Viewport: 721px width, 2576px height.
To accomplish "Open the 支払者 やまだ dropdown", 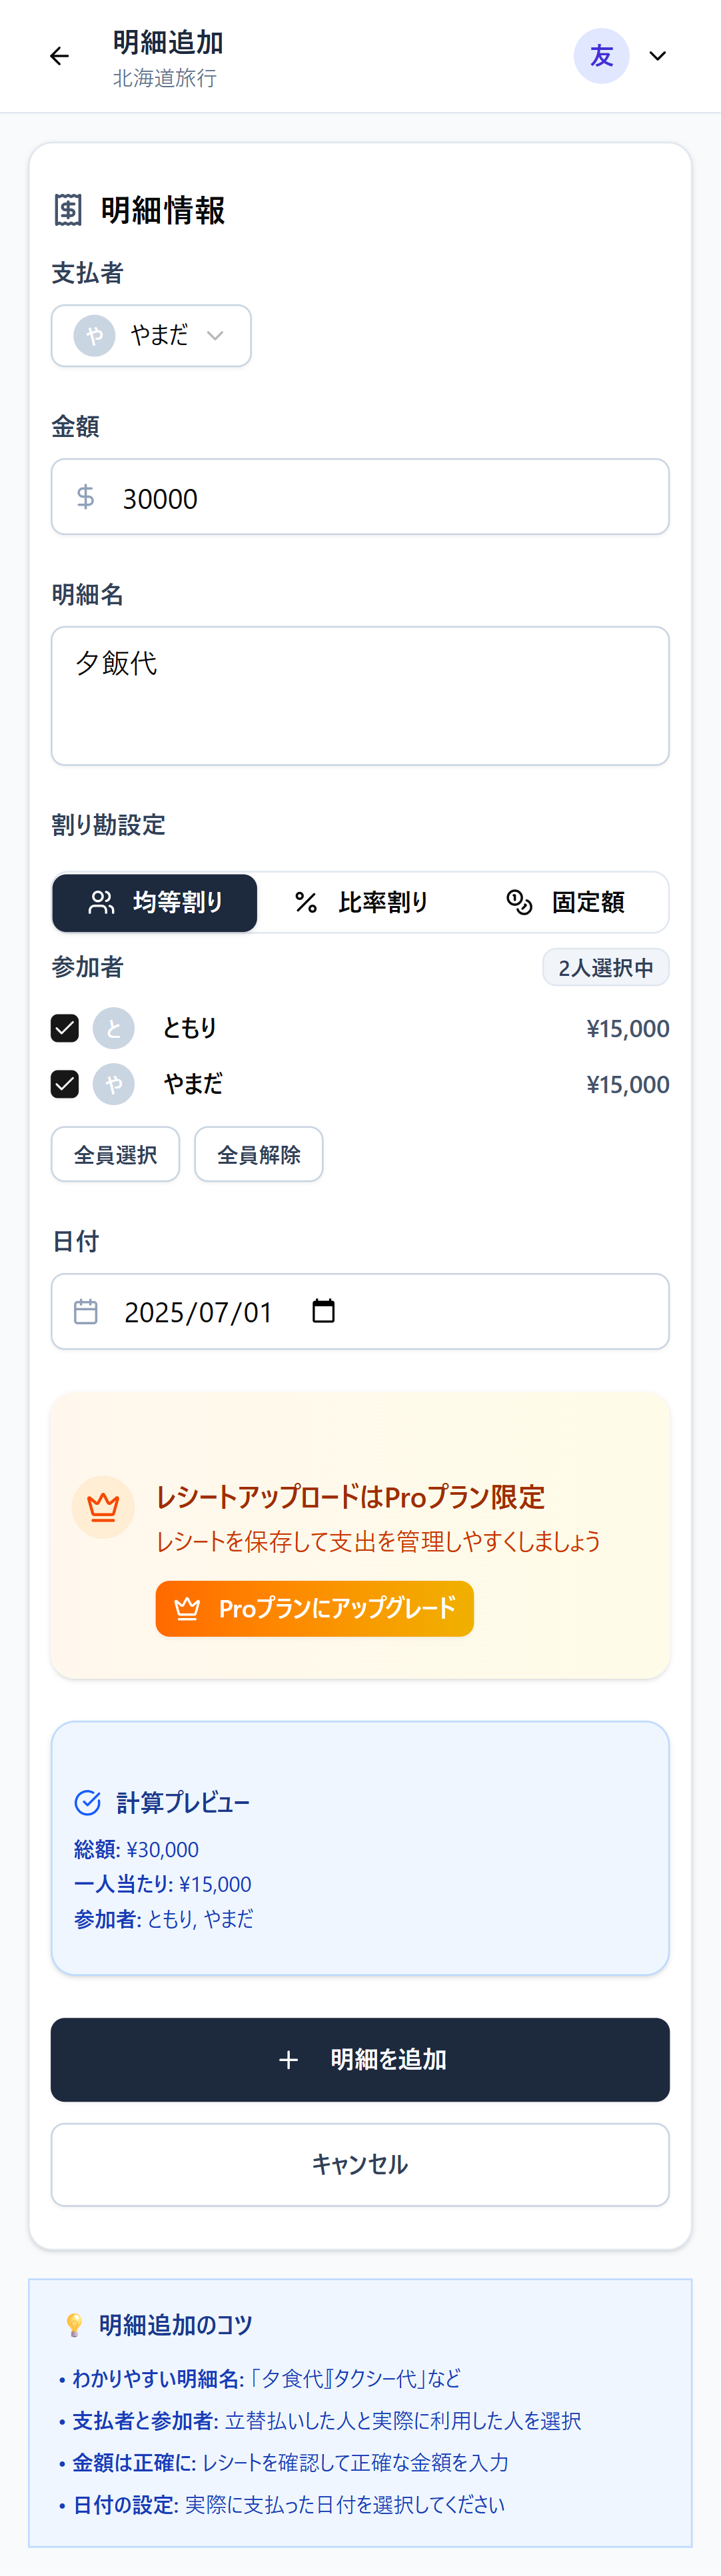I will [x=151, y=336].
